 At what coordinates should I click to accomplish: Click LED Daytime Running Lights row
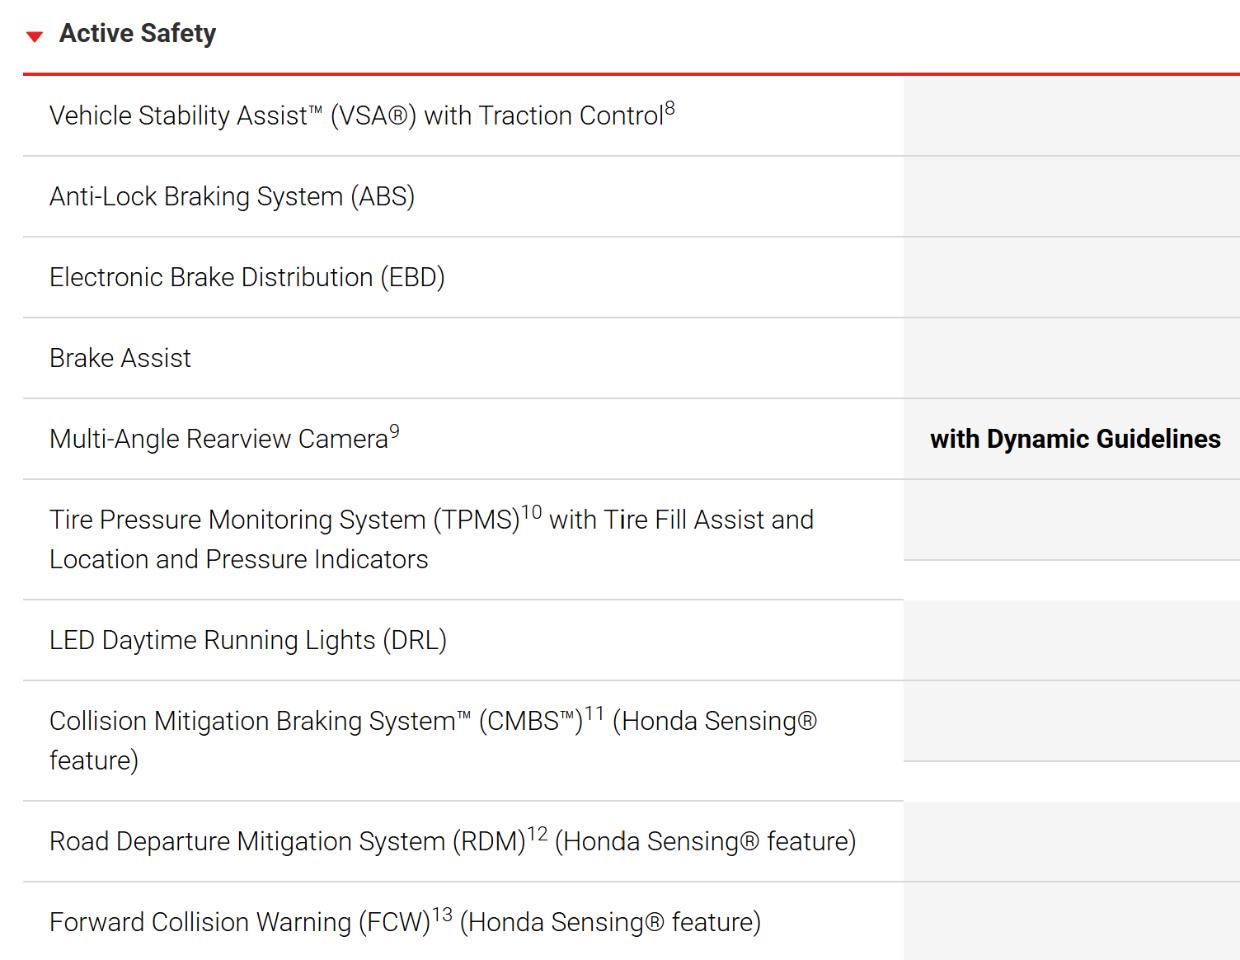click(631, 641)
